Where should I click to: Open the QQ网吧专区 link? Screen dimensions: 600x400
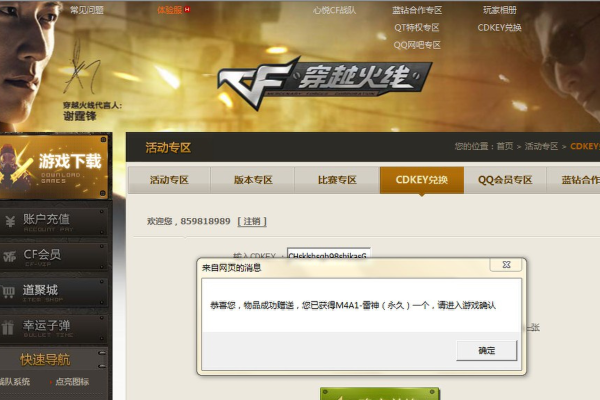[x=417, y=45]
